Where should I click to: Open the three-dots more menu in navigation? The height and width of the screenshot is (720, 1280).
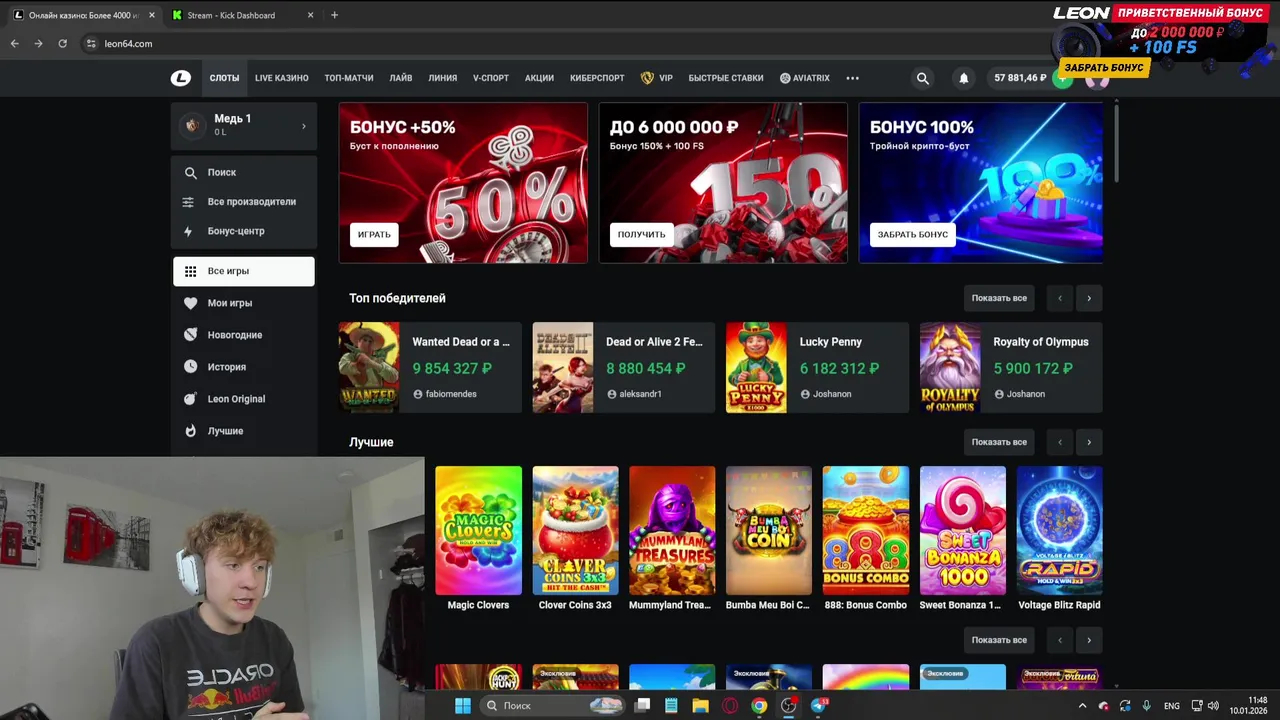click(852, 78)
